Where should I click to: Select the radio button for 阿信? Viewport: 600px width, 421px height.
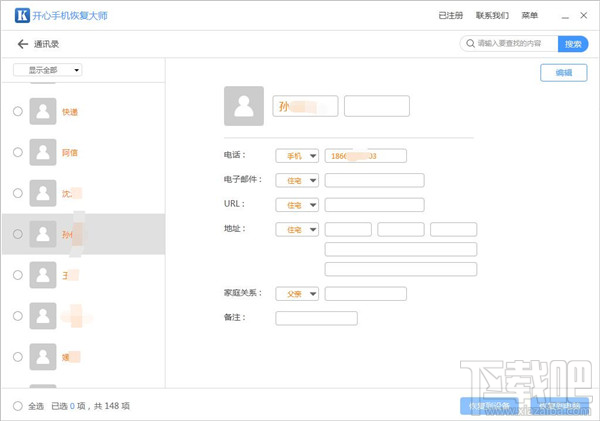pos(17,152)
